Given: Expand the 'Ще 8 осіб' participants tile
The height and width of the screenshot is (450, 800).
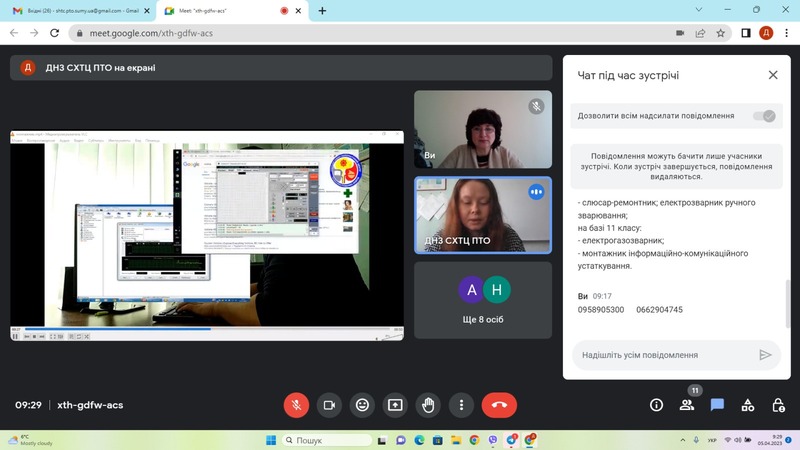Looking at the screenshot, I should 483,298.
